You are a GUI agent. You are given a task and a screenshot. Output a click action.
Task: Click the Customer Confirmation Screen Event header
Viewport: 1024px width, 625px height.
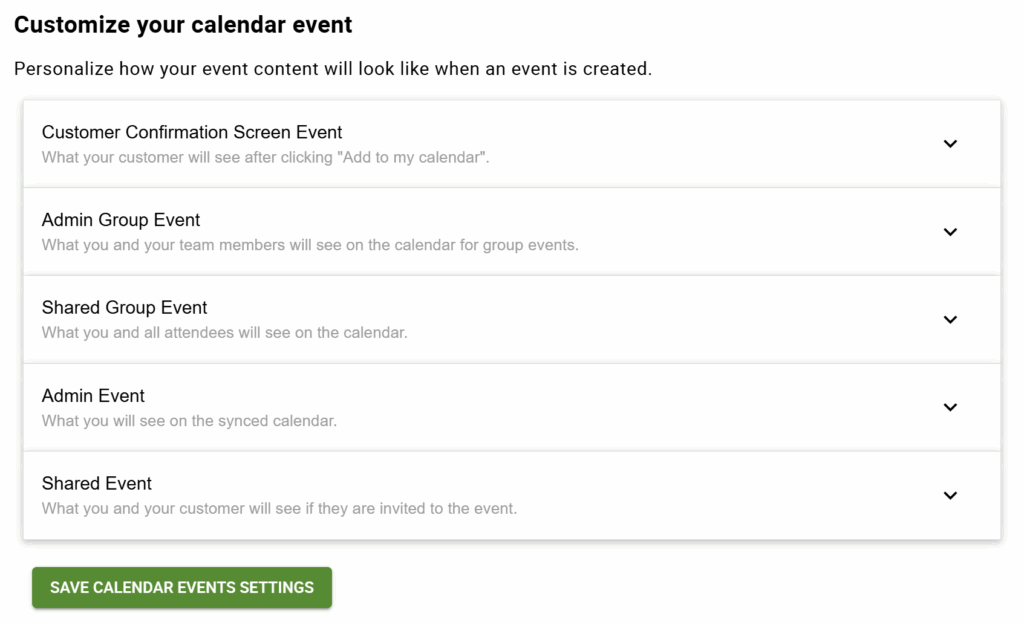191,131
